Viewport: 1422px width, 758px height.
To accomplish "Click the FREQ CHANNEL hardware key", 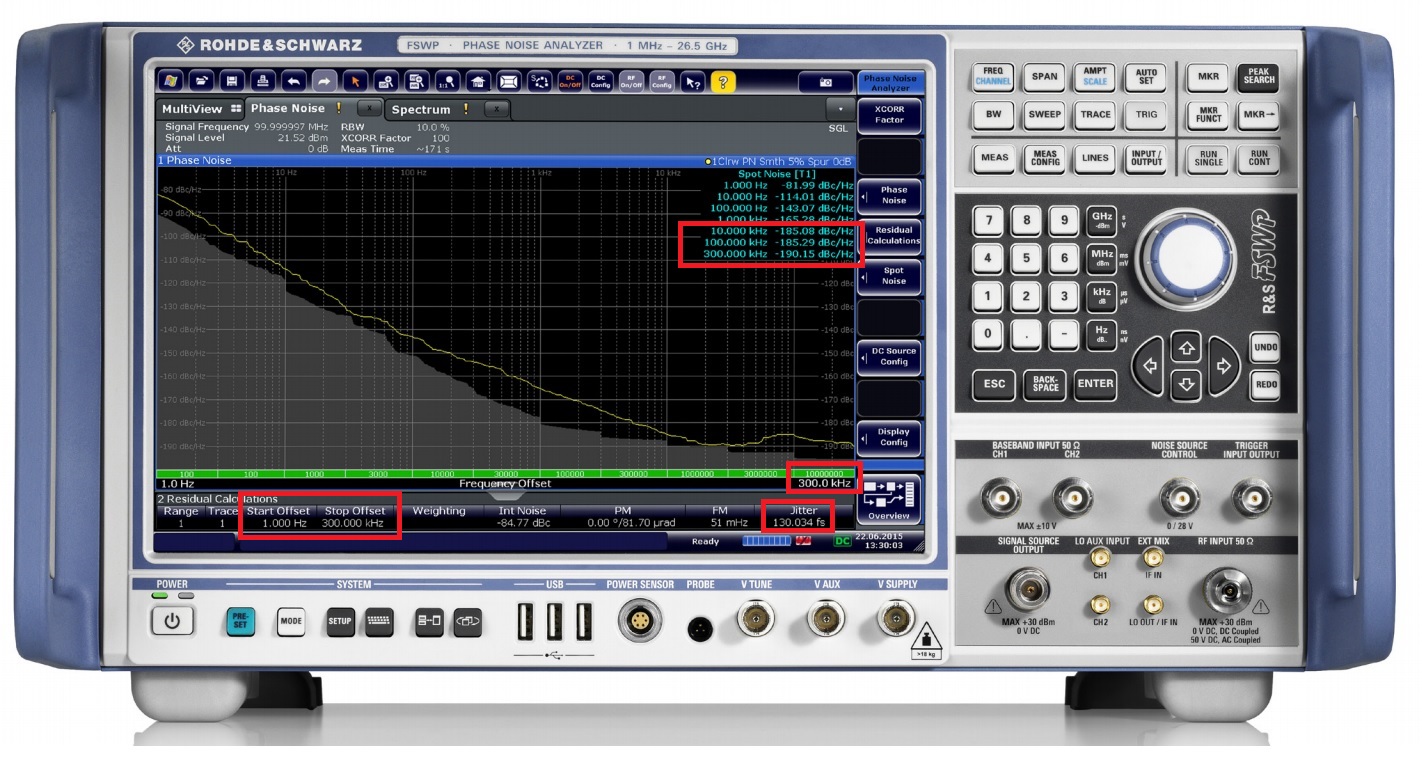I will [x=993, y=78].
